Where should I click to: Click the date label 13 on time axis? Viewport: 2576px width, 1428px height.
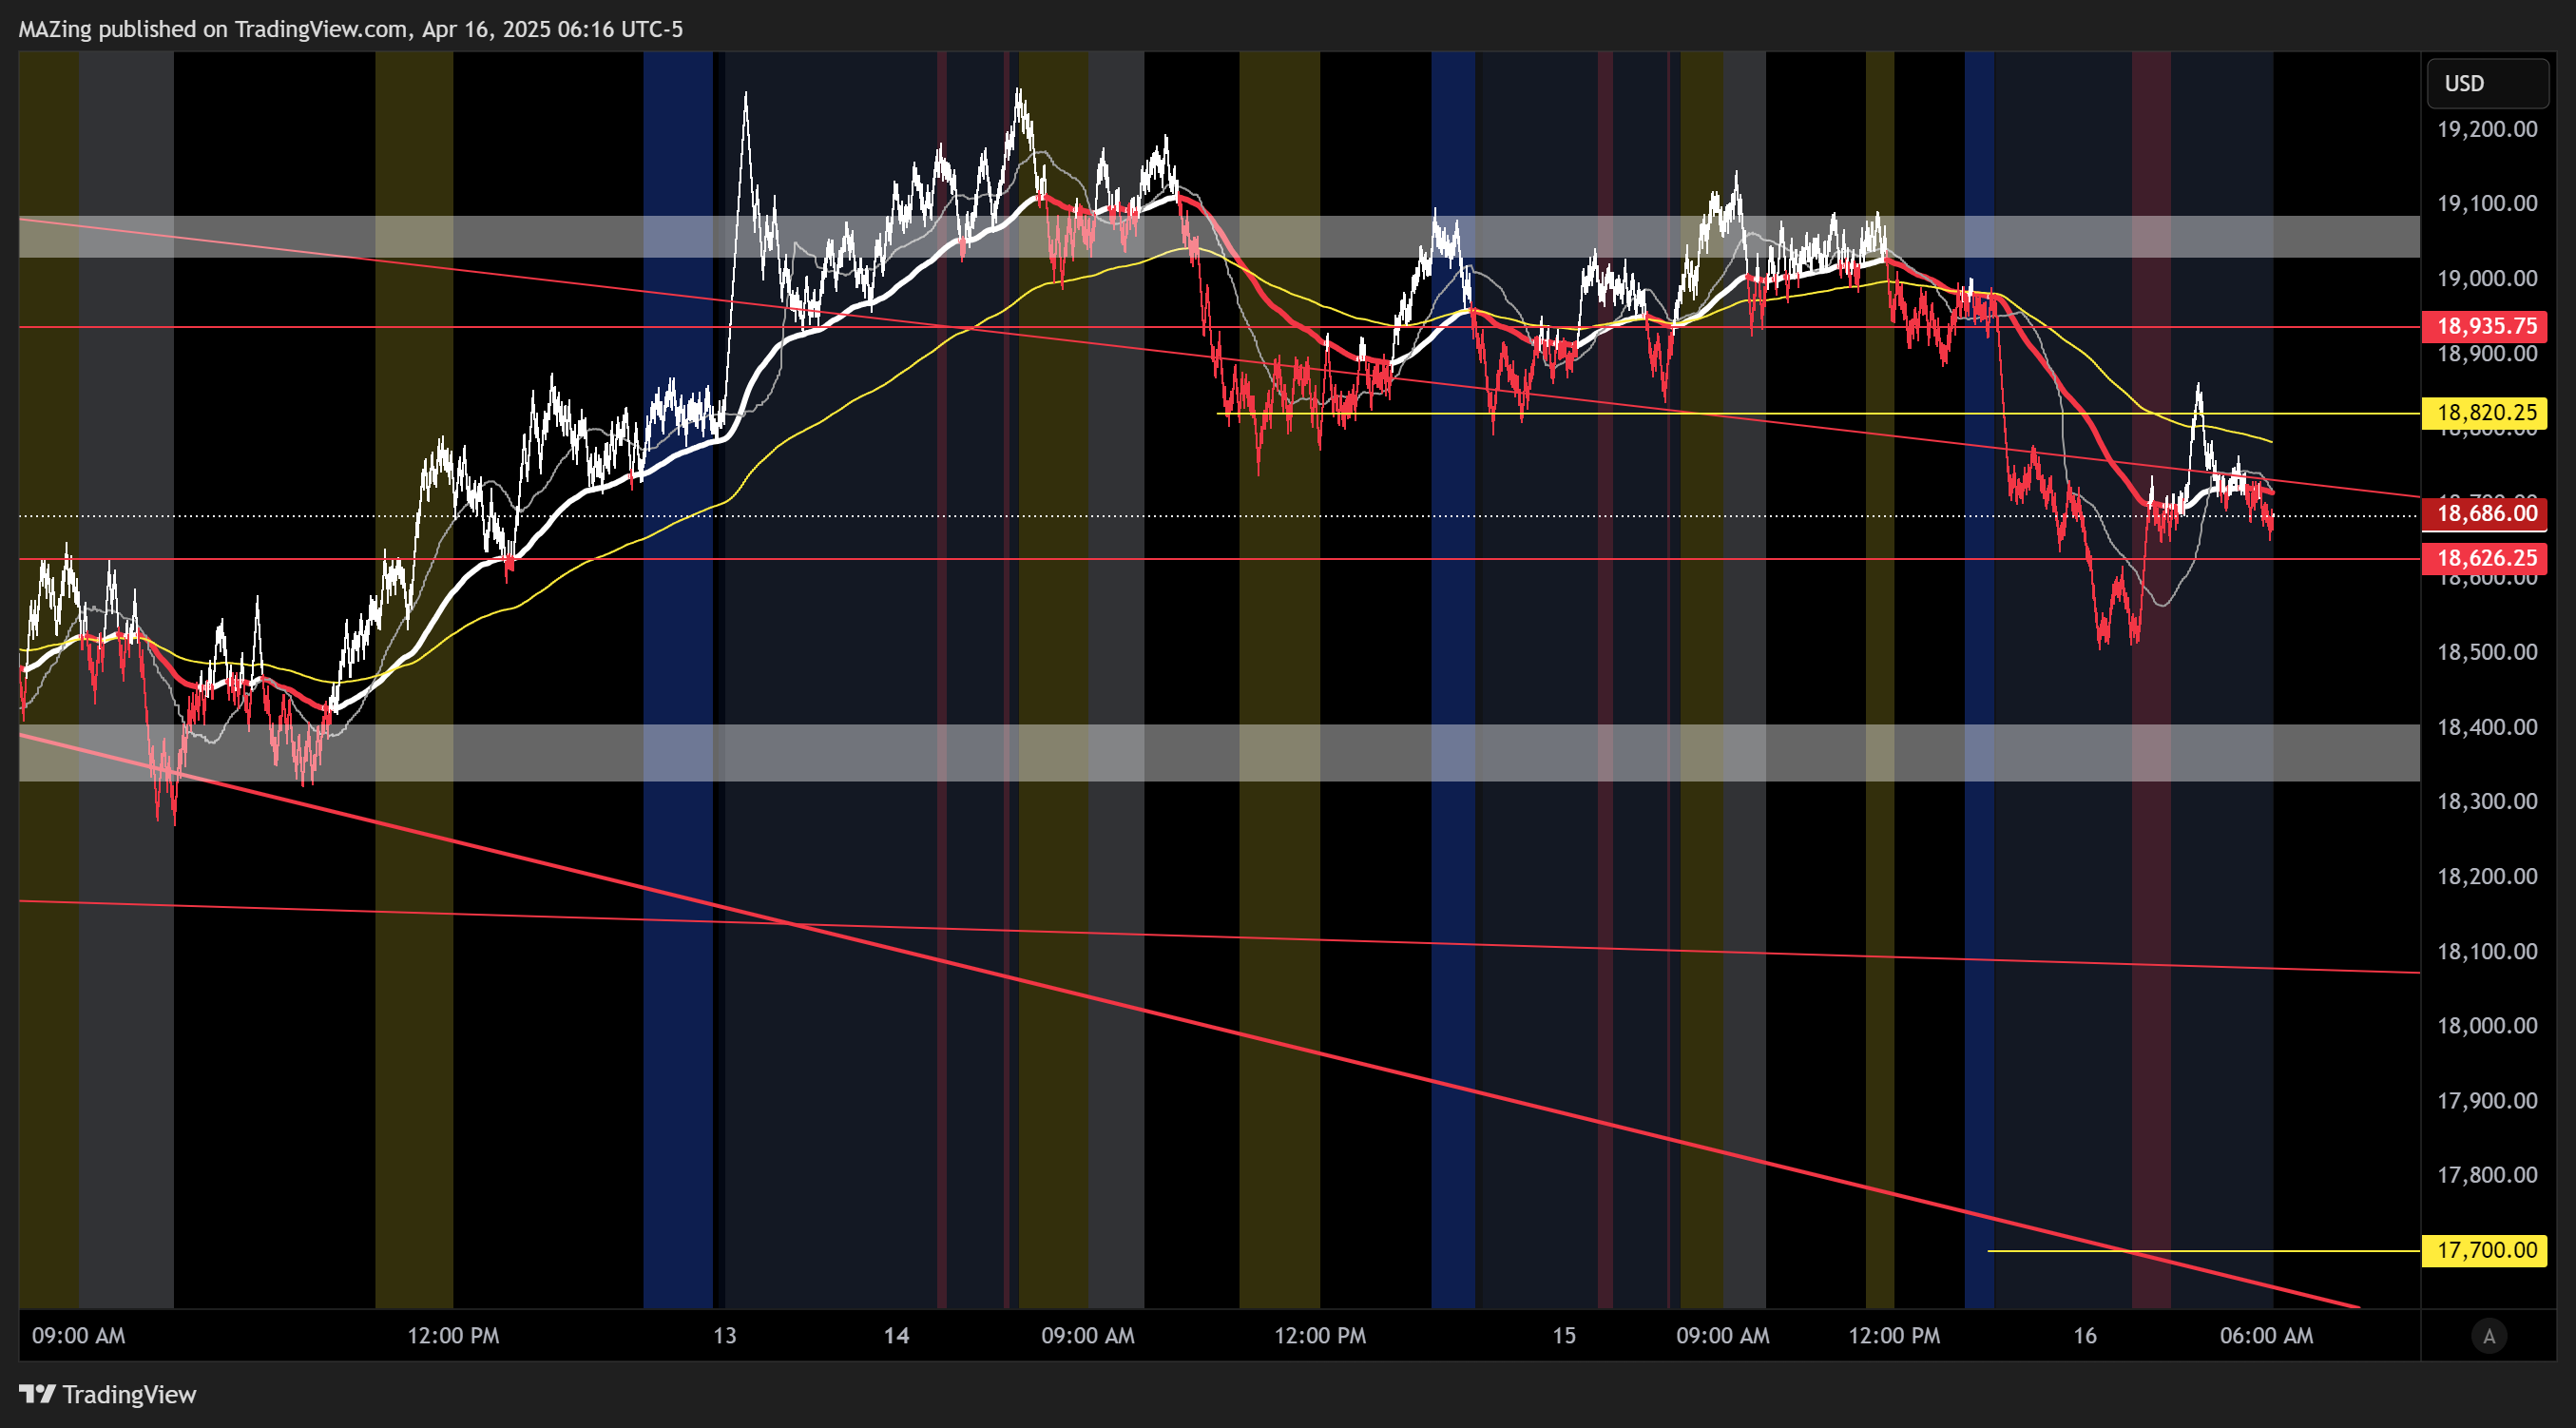point(725,1336)
